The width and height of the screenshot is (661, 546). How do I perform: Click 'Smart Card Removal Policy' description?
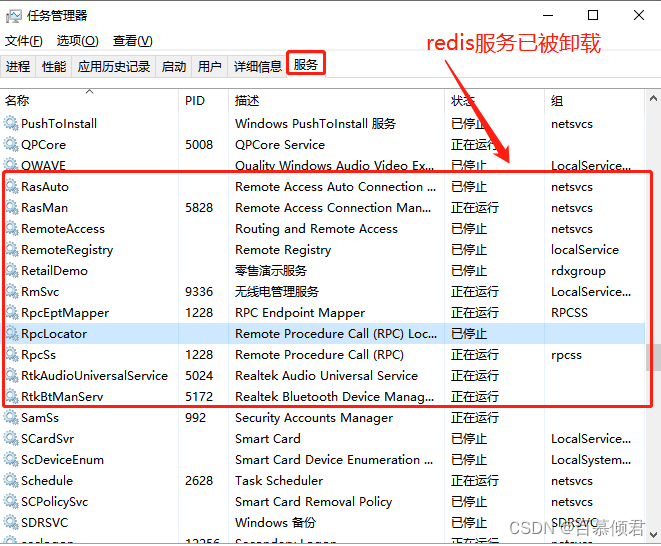pyautogui.click(x=313, y=501)
